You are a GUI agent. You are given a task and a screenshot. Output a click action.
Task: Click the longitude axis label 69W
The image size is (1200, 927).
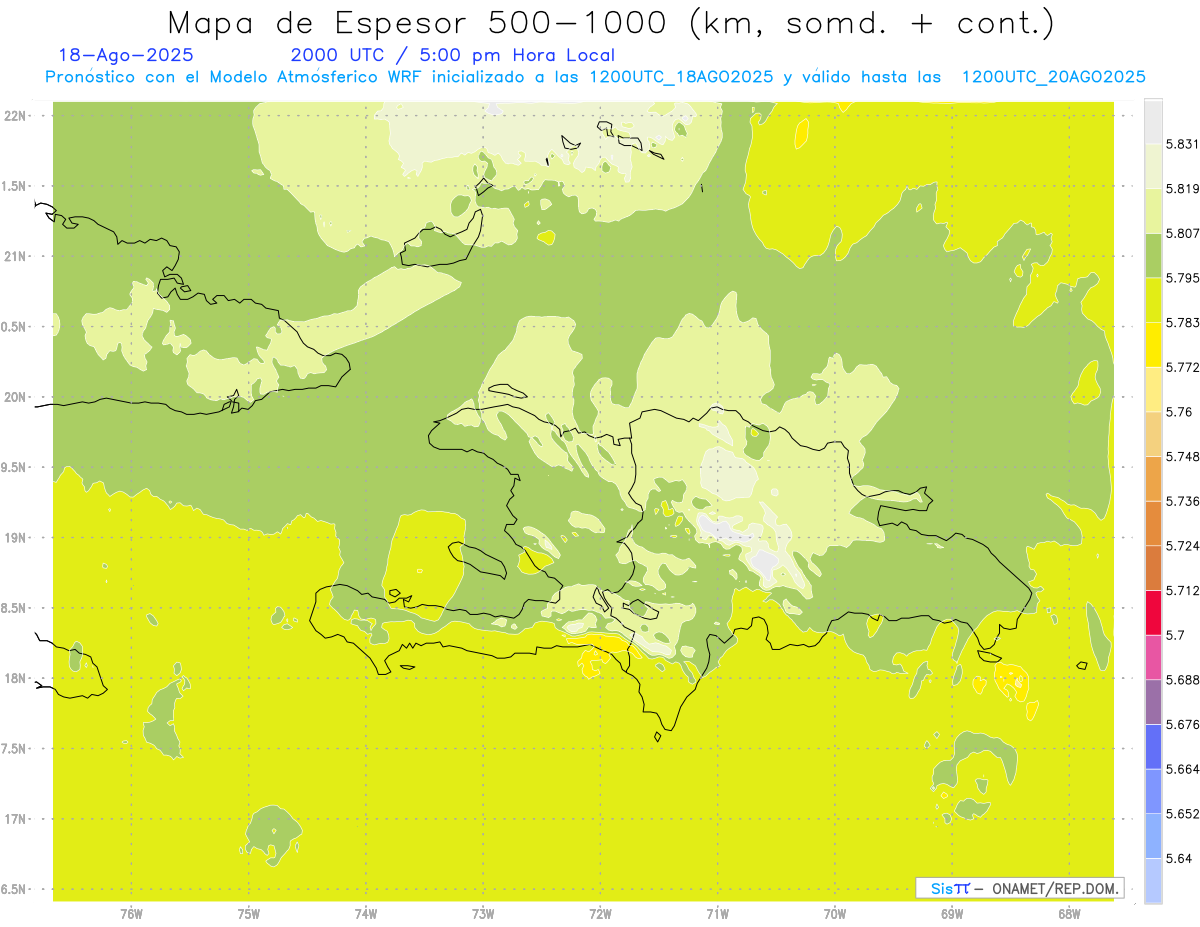tap(952, 914)
